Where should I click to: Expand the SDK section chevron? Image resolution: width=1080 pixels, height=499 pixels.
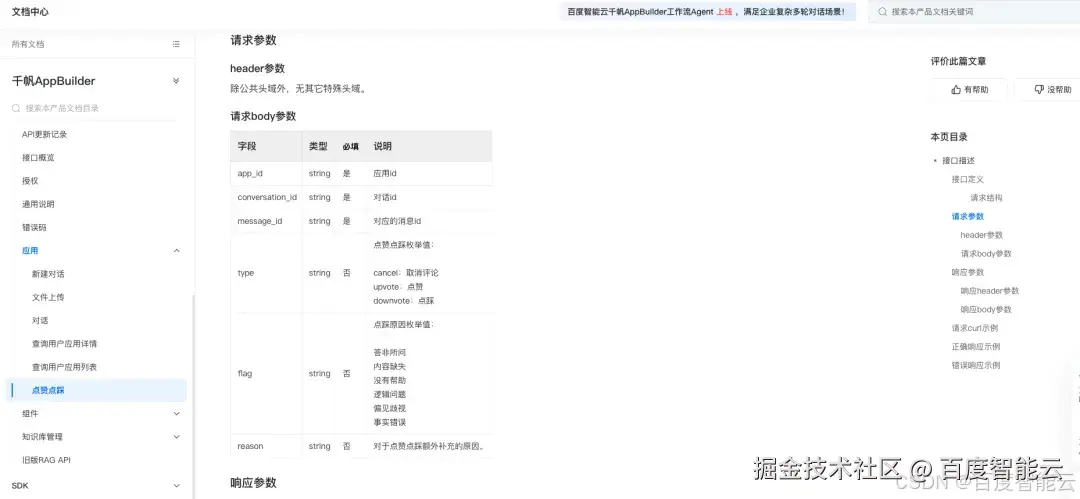click(176, 486)
